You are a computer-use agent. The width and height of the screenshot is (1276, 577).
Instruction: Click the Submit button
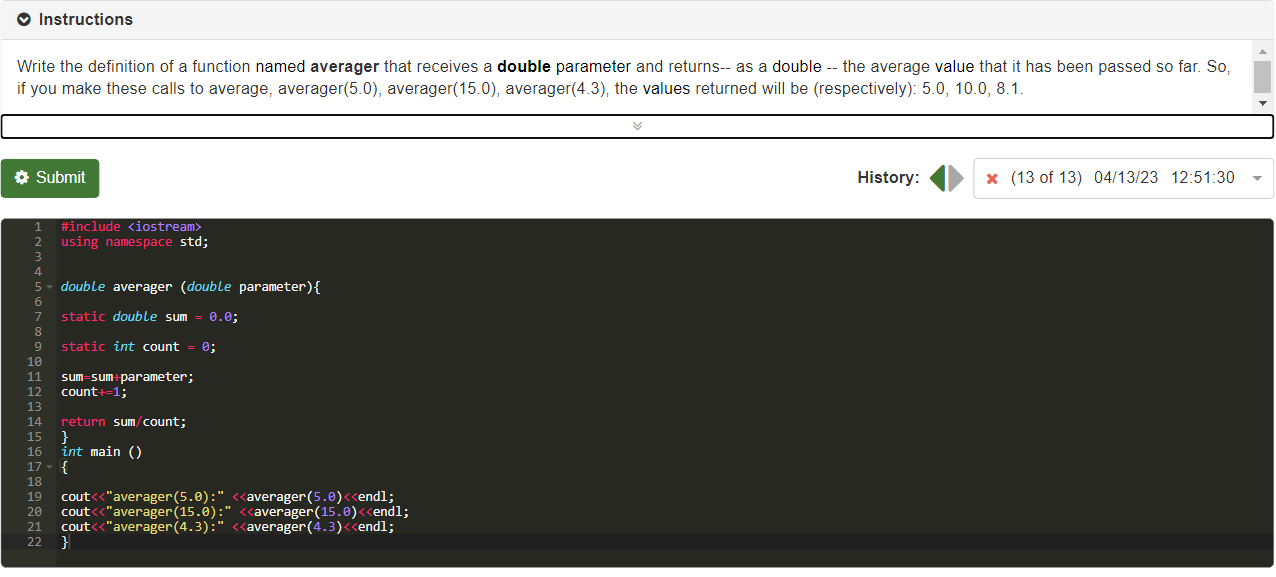[50, 178]
